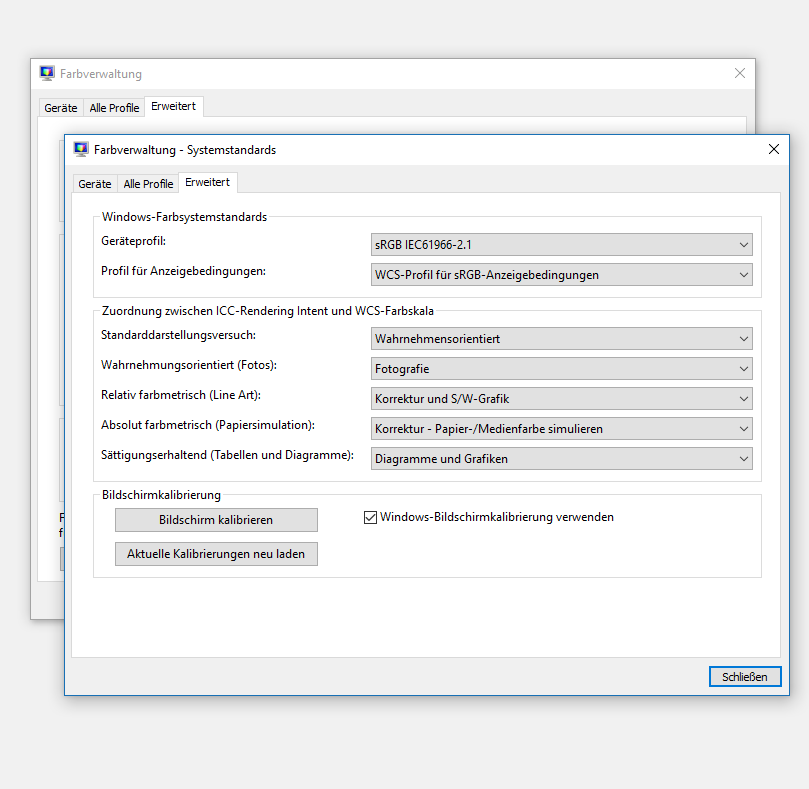
Task: Click Aktuelle Kalibrierungen neu laden button
Action: (216, 554)
